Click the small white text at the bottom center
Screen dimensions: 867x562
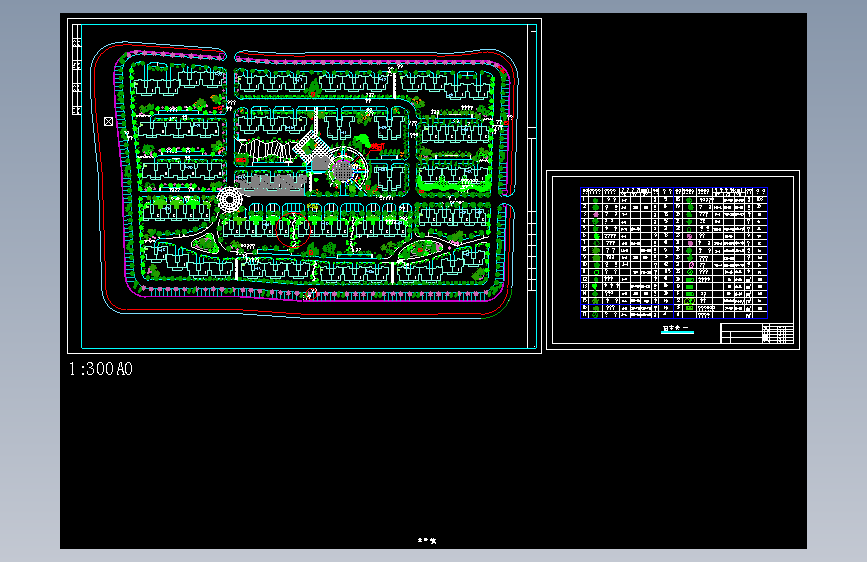click(x=427, y=540)
